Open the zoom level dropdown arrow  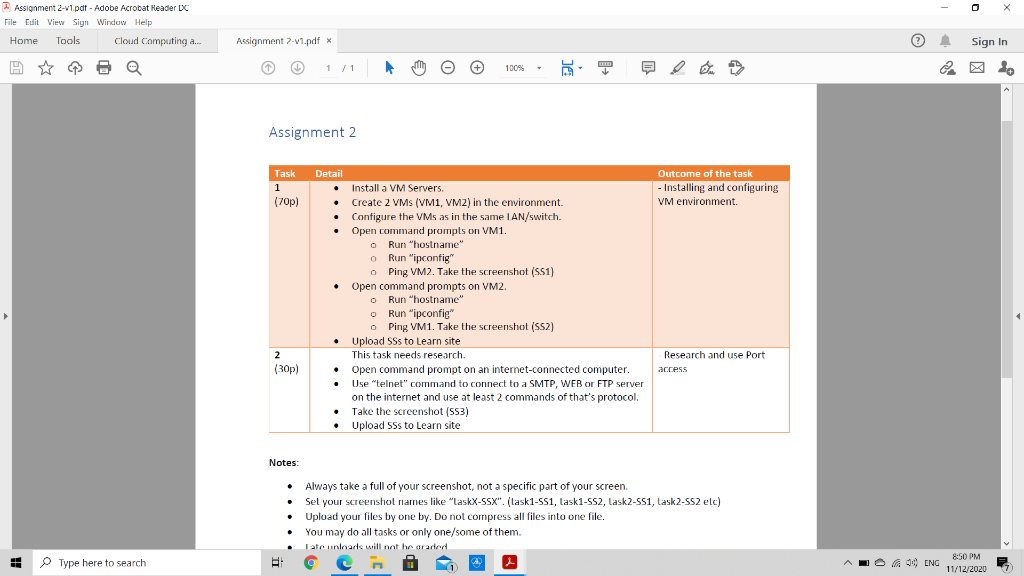tap(539, 68)
